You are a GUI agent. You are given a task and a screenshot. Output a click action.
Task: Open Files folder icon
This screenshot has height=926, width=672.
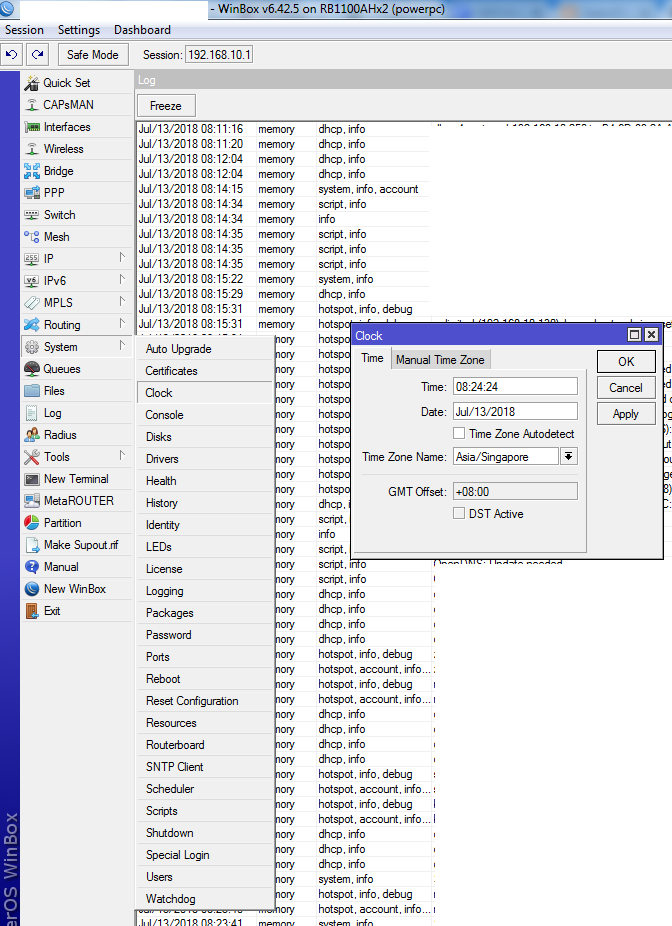tap(31, 391)
